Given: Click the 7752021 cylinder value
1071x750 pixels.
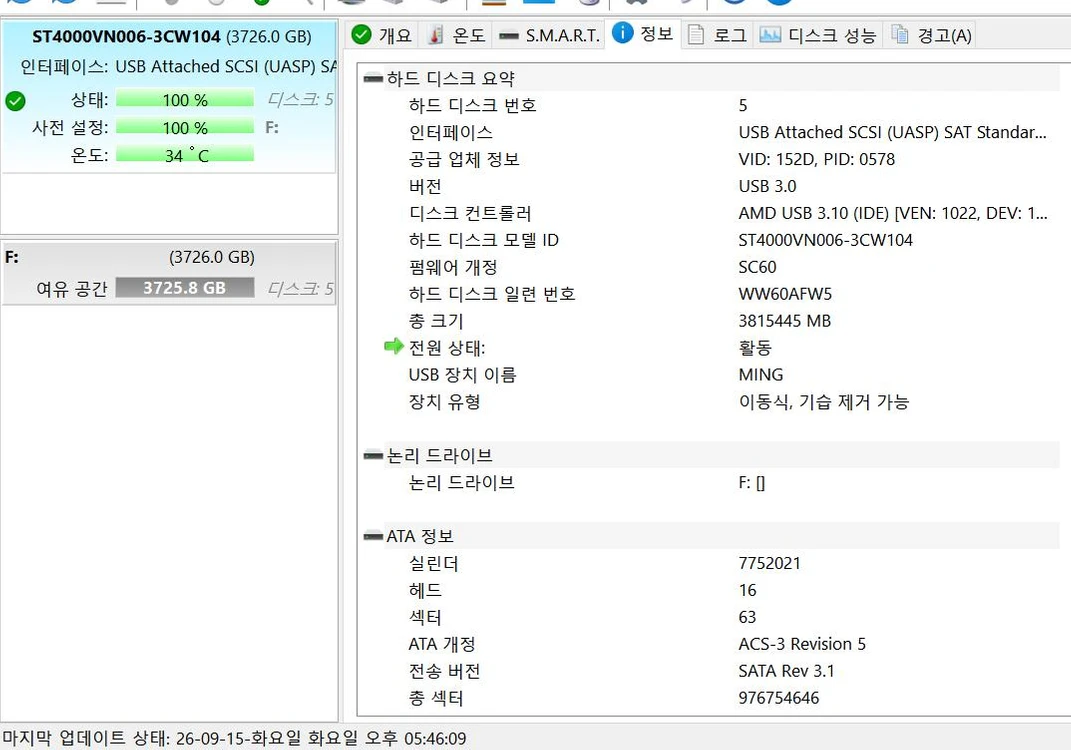Looking at the screenshot, I should pyautogui.click(x=769, y=563).
